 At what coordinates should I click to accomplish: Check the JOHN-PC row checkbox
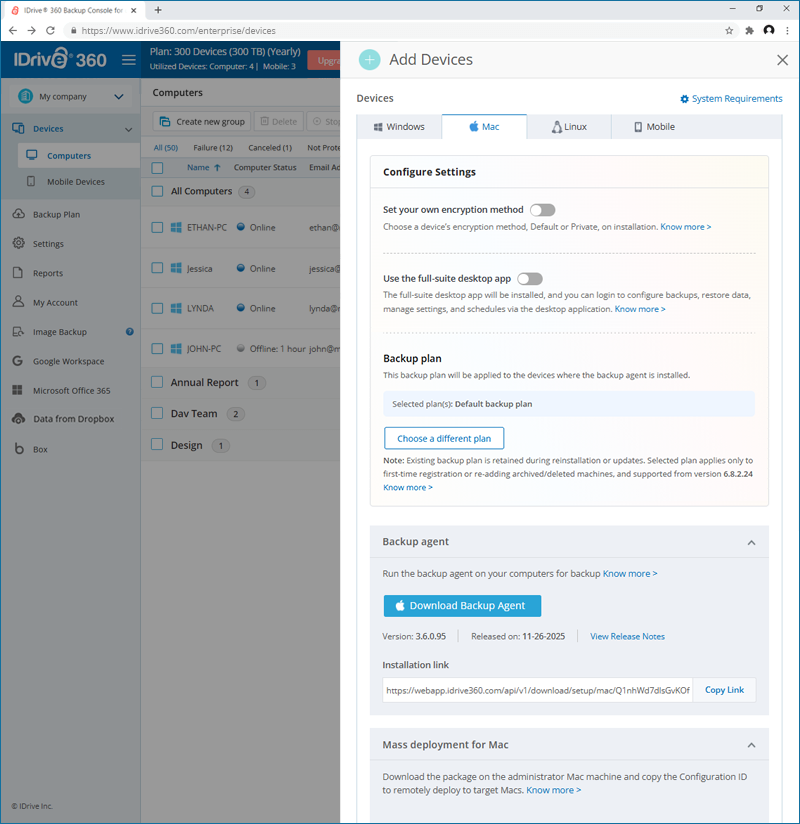pos(157,349)
